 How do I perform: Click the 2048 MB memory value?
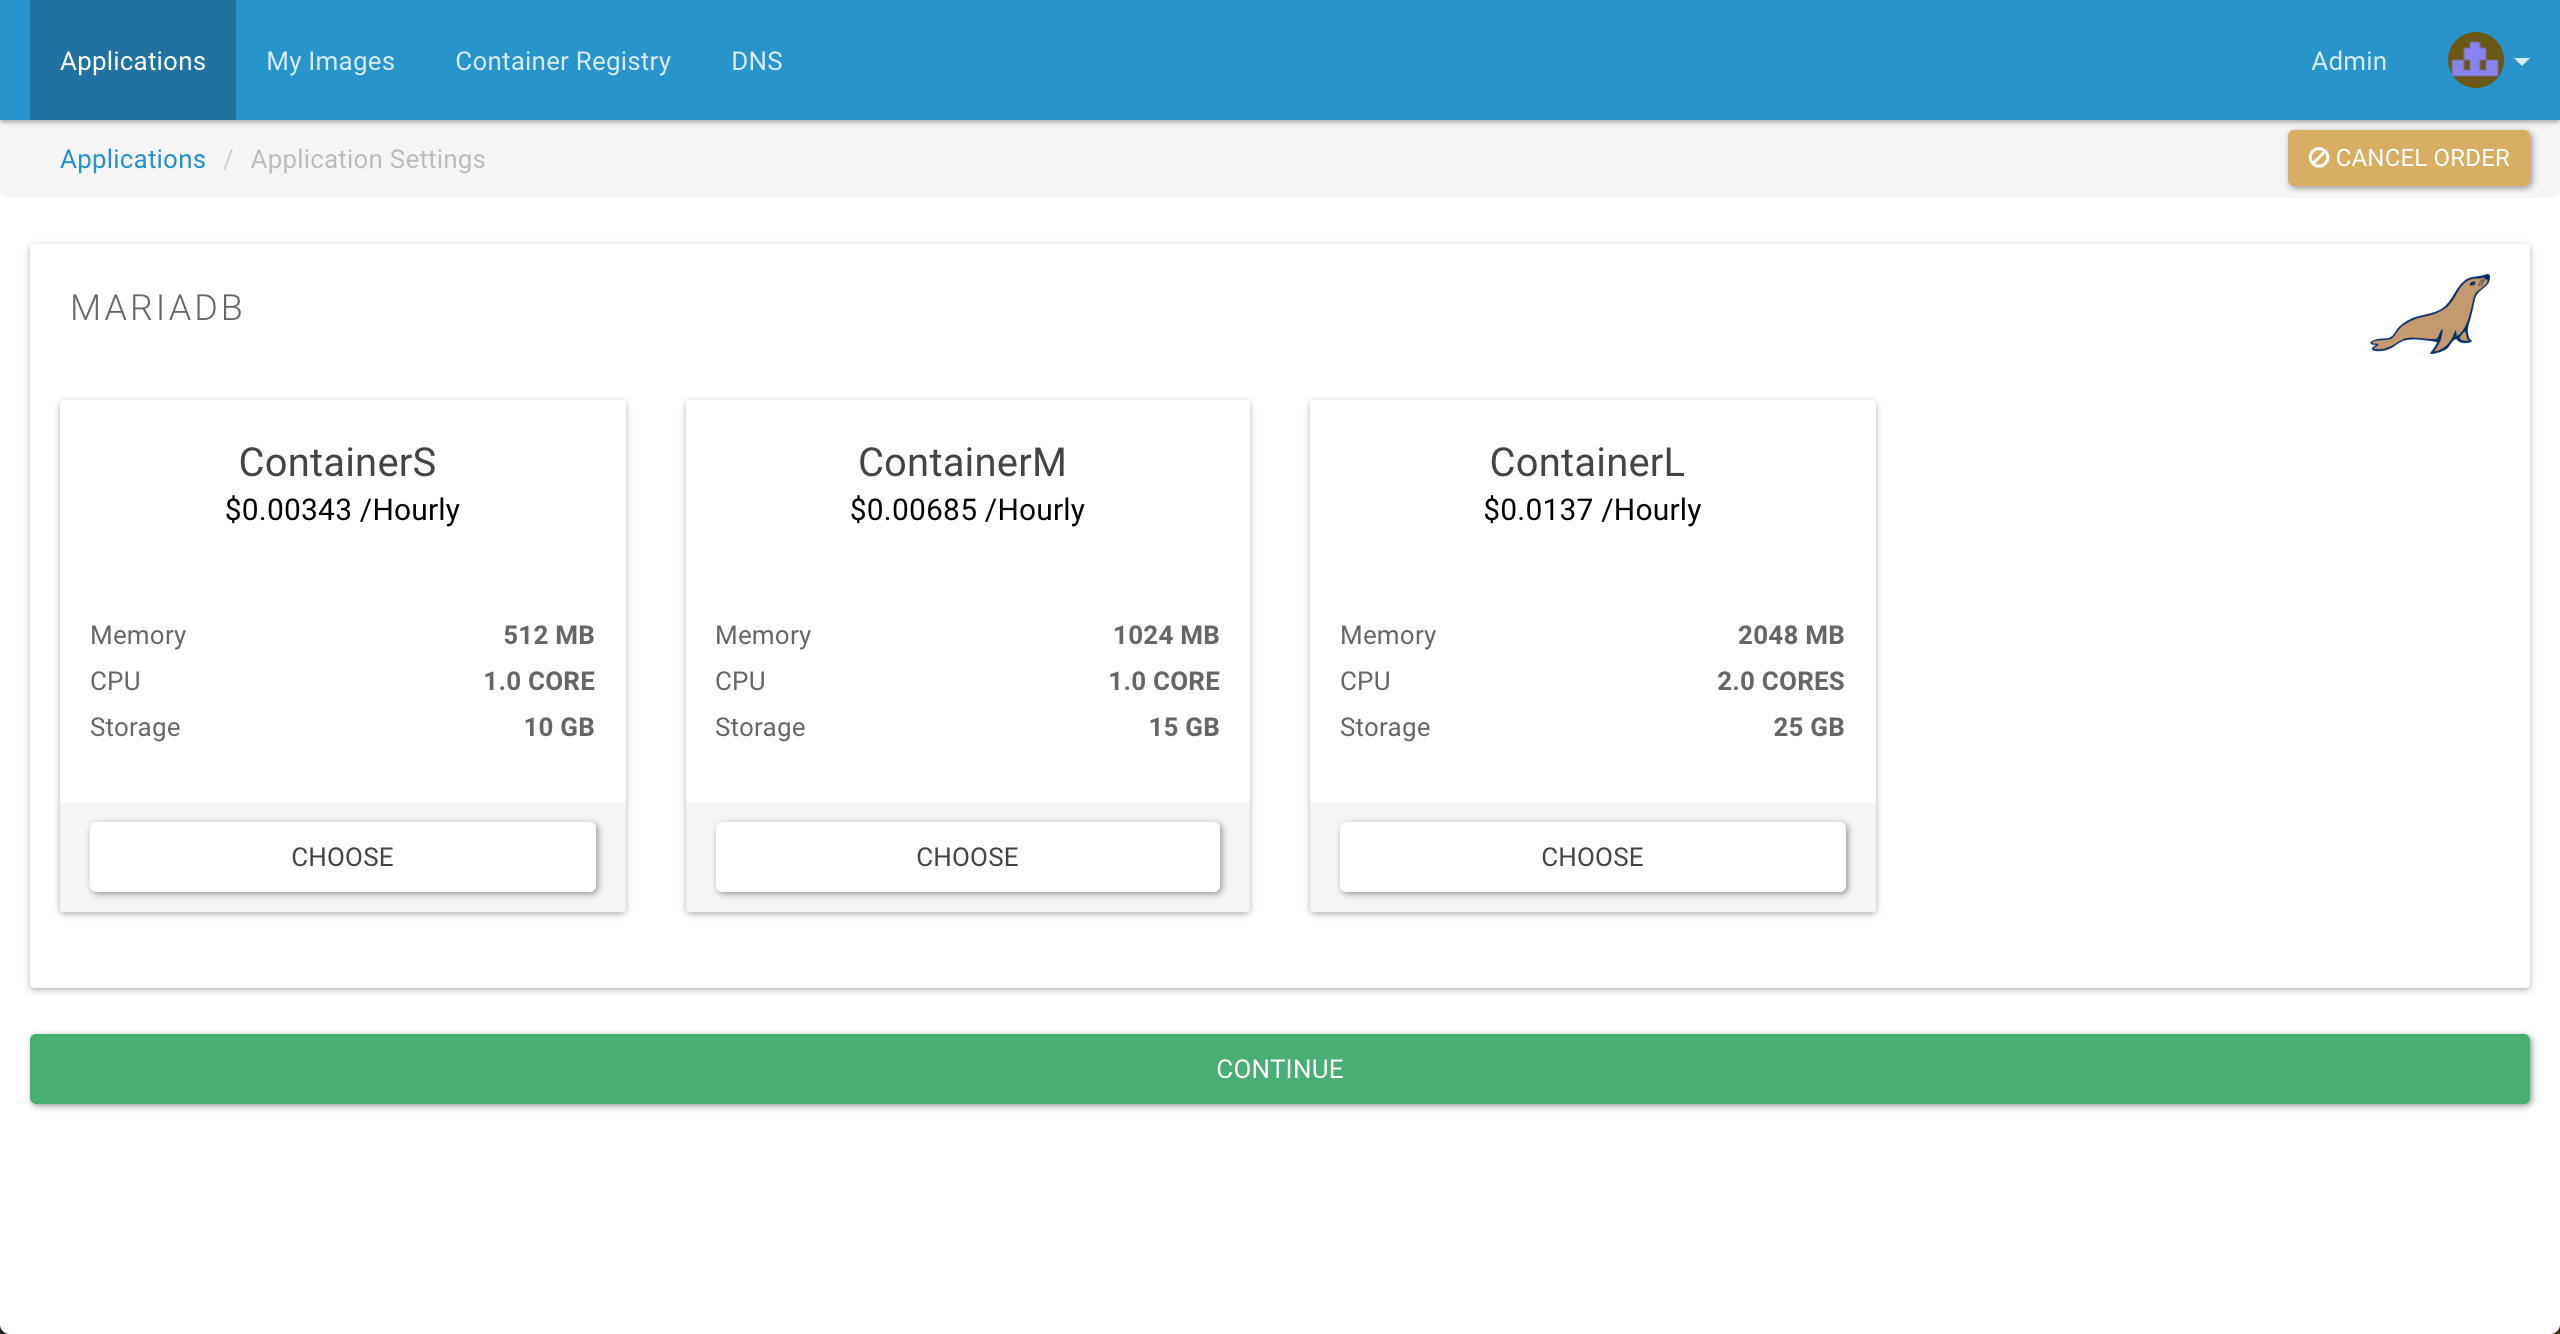[x=1791, y=635]
